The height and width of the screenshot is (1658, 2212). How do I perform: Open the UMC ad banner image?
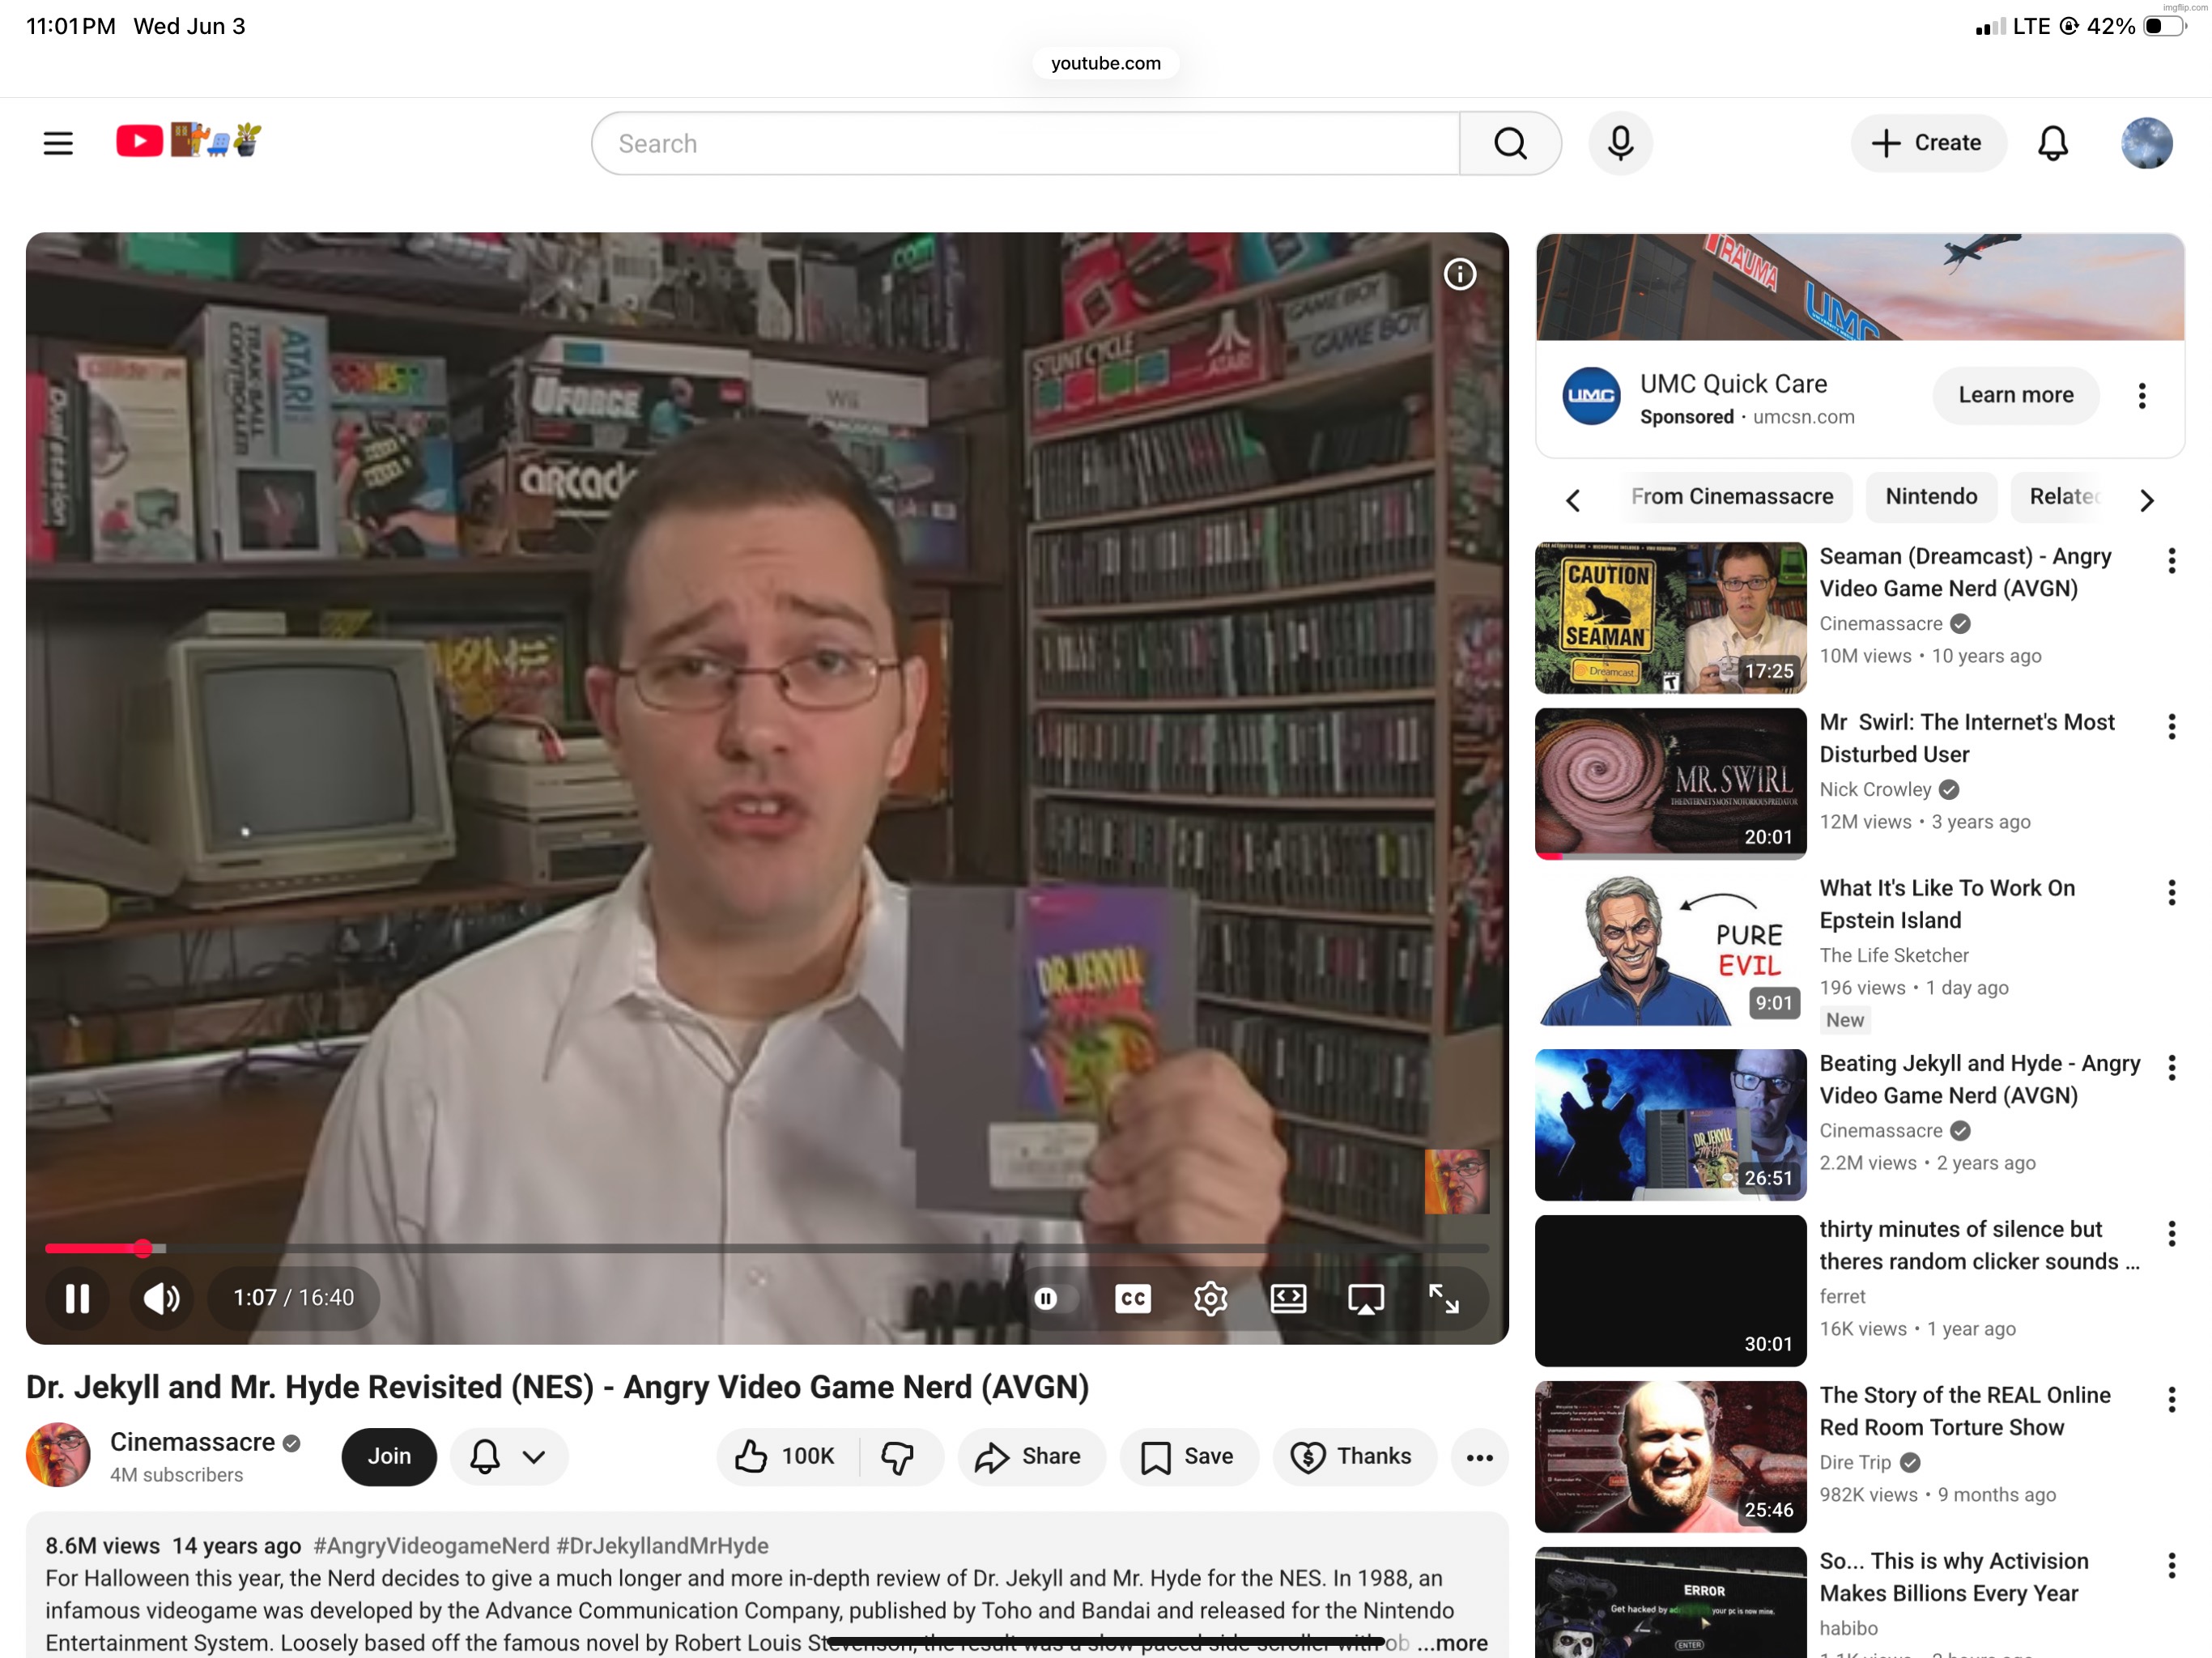pyautogui.click(x=1859, y=288)
